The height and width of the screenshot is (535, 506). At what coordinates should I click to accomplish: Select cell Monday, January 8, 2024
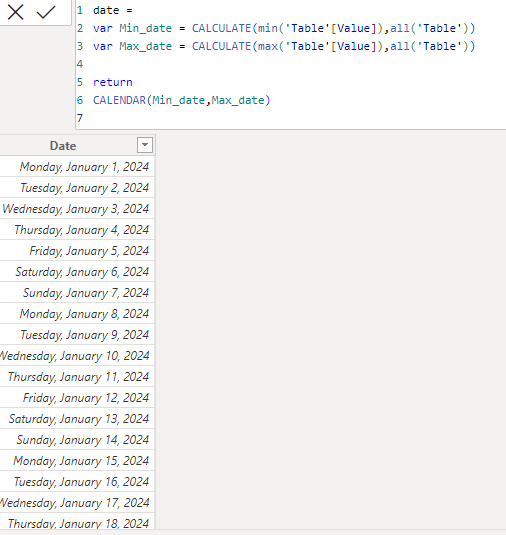point(77,314)
